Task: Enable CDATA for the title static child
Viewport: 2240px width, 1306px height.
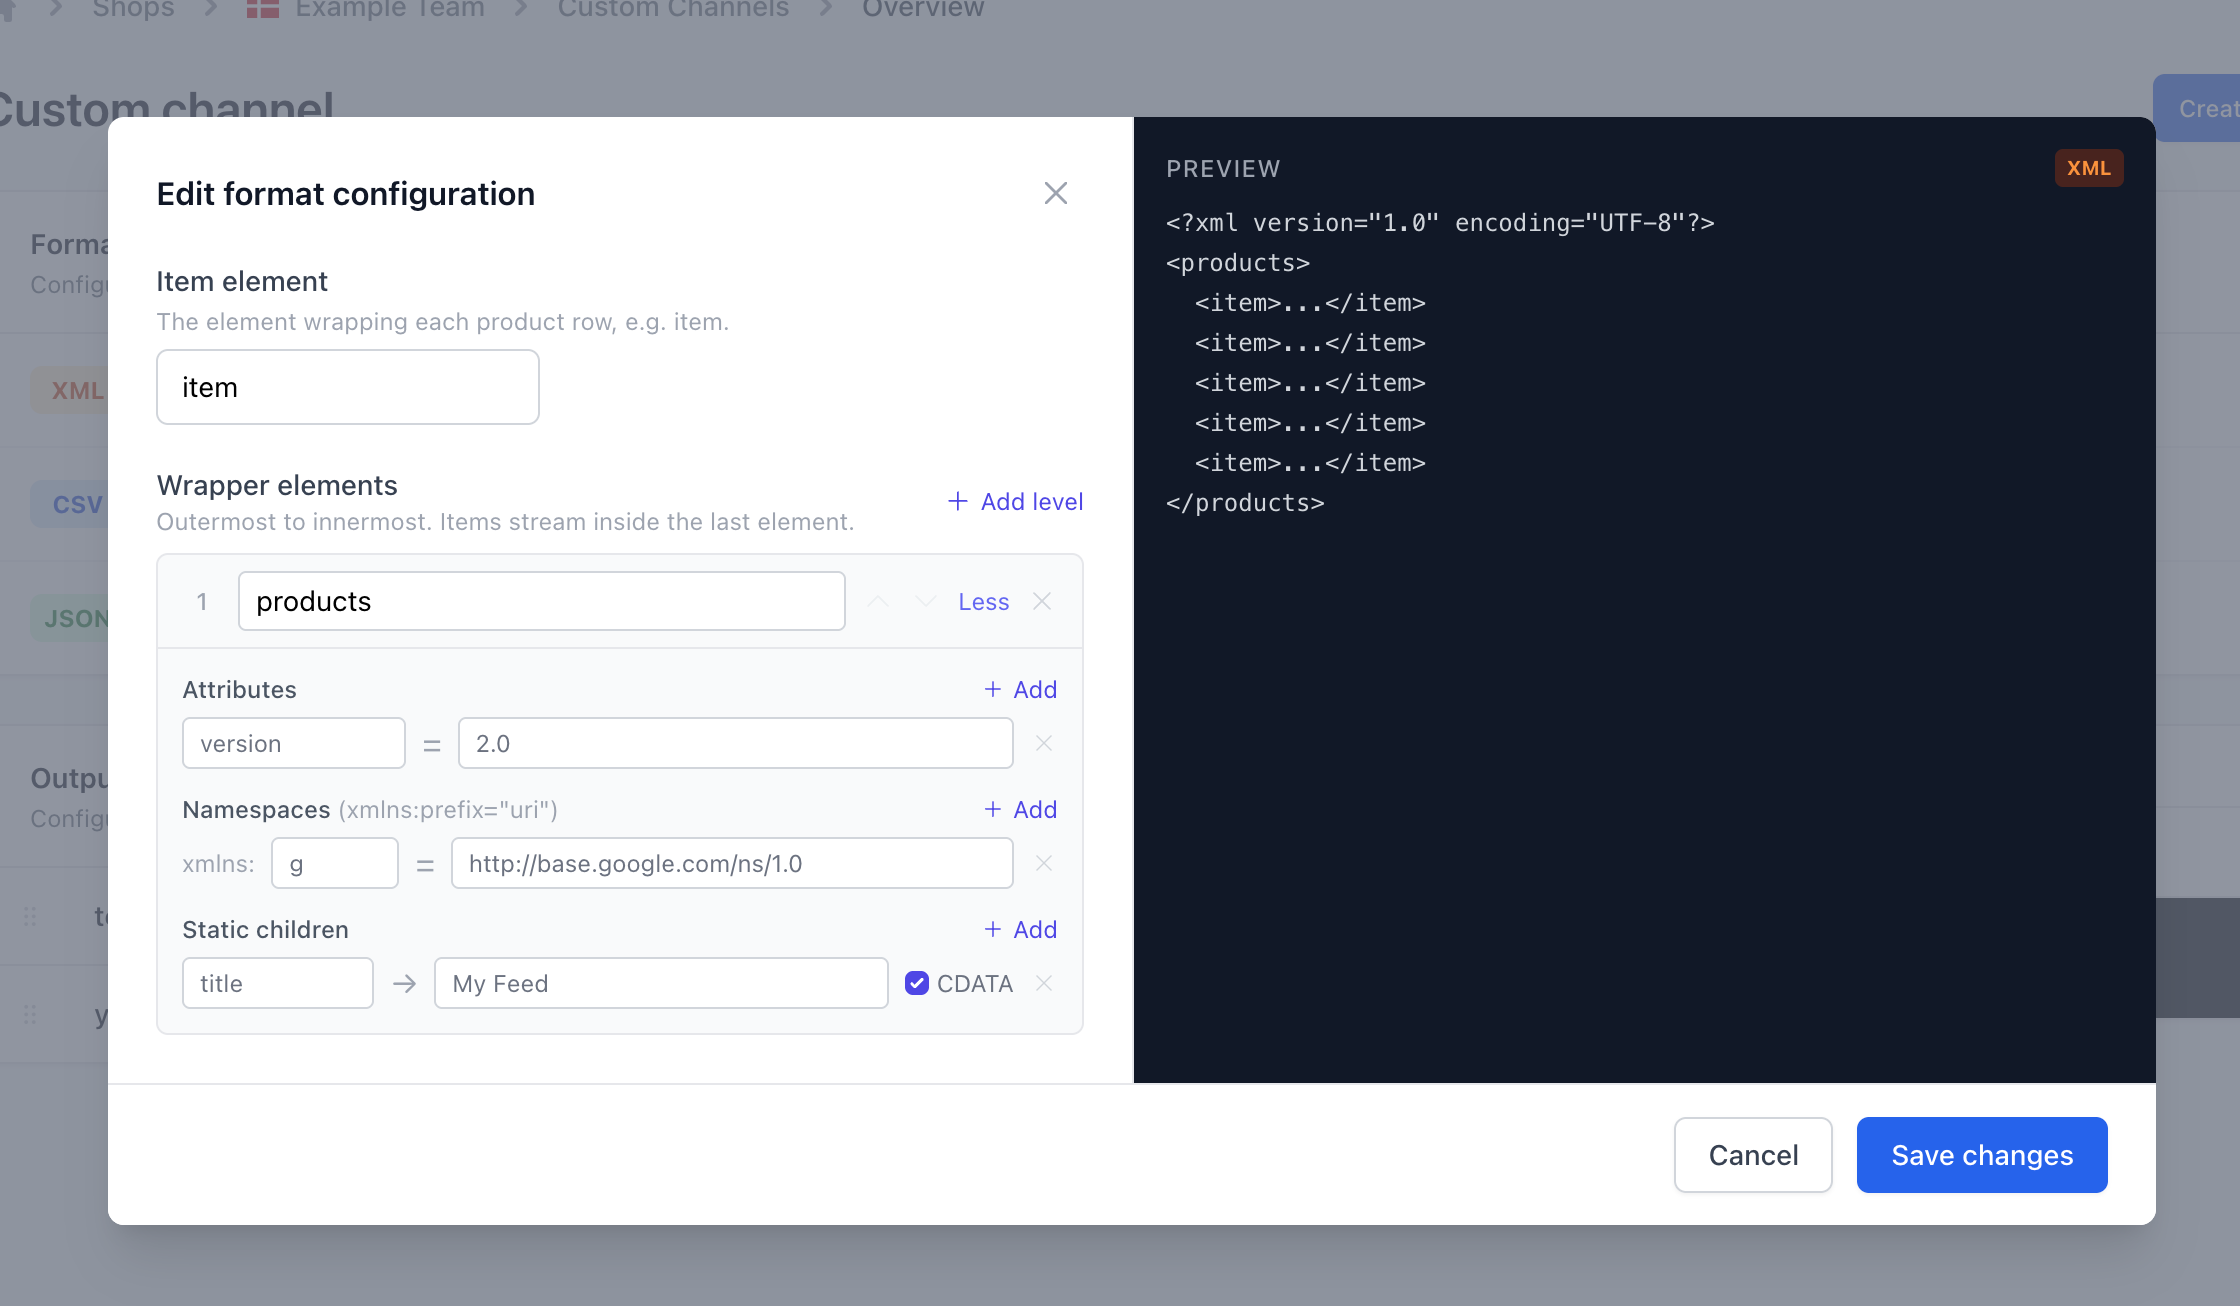Action: tap(916, 983)
